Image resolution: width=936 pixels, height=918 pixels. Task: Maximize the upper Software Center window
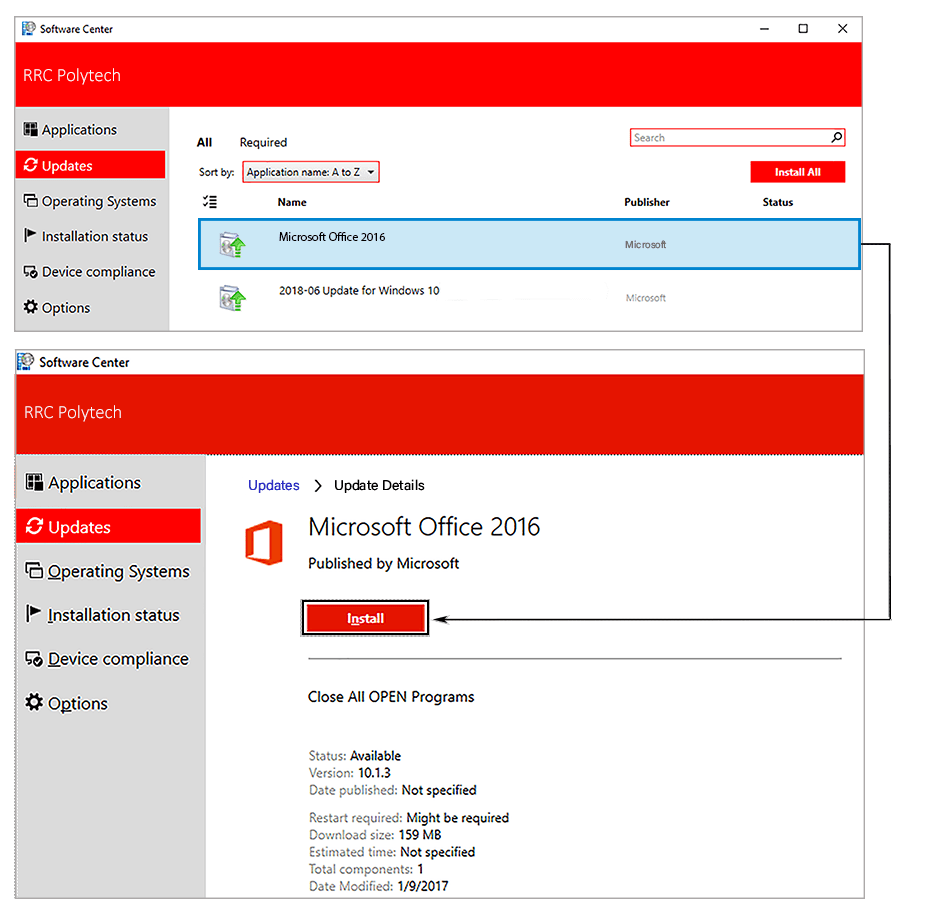click(x=803, y=29)
